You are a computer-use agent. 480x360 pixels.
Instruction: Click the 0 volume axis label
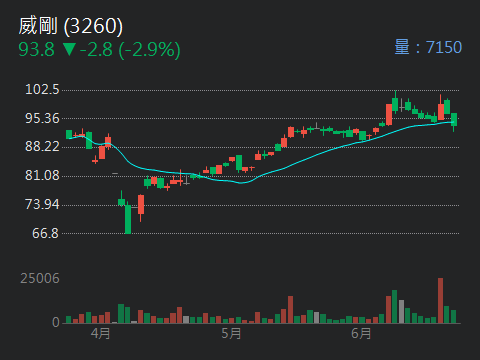[x=56, y=322]
